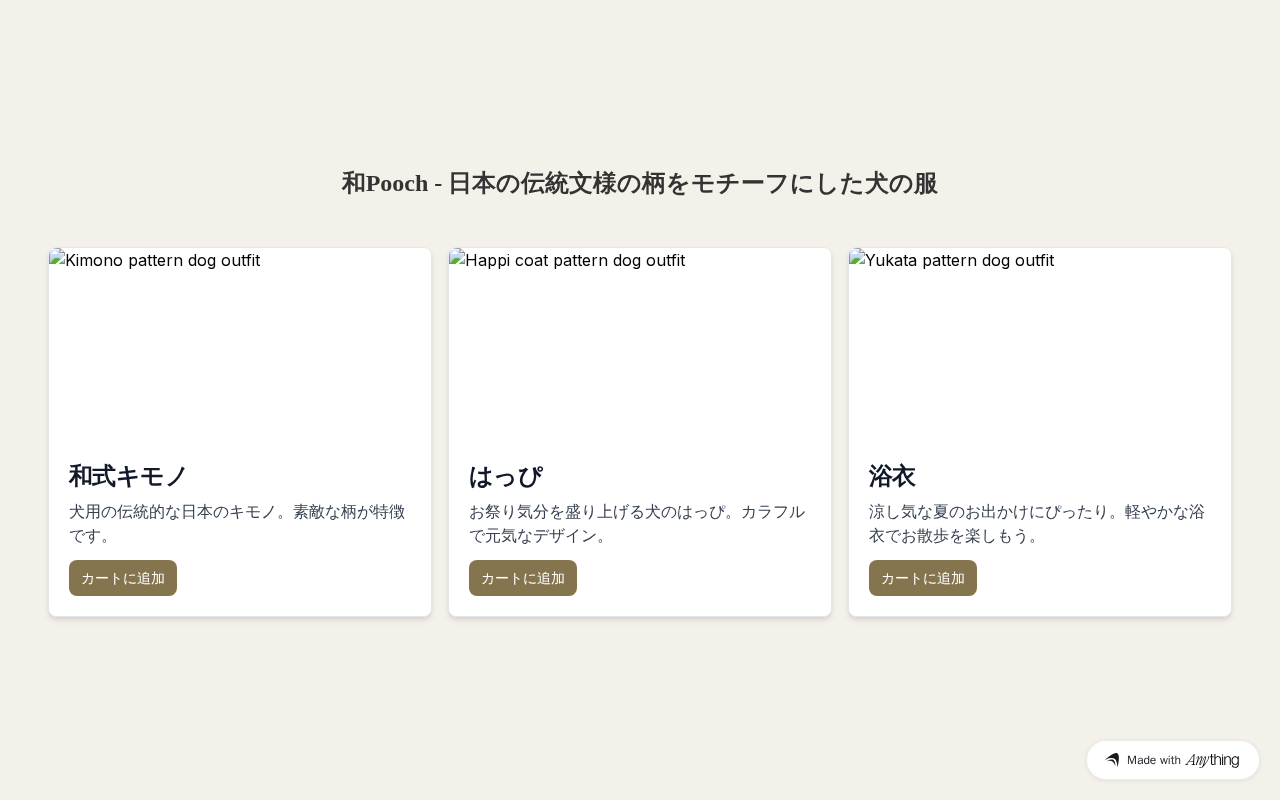The width and height of the screenshot is (1280, 800).
Task: Add 浴衣 to the cart
Action: [x=923, y=578]
